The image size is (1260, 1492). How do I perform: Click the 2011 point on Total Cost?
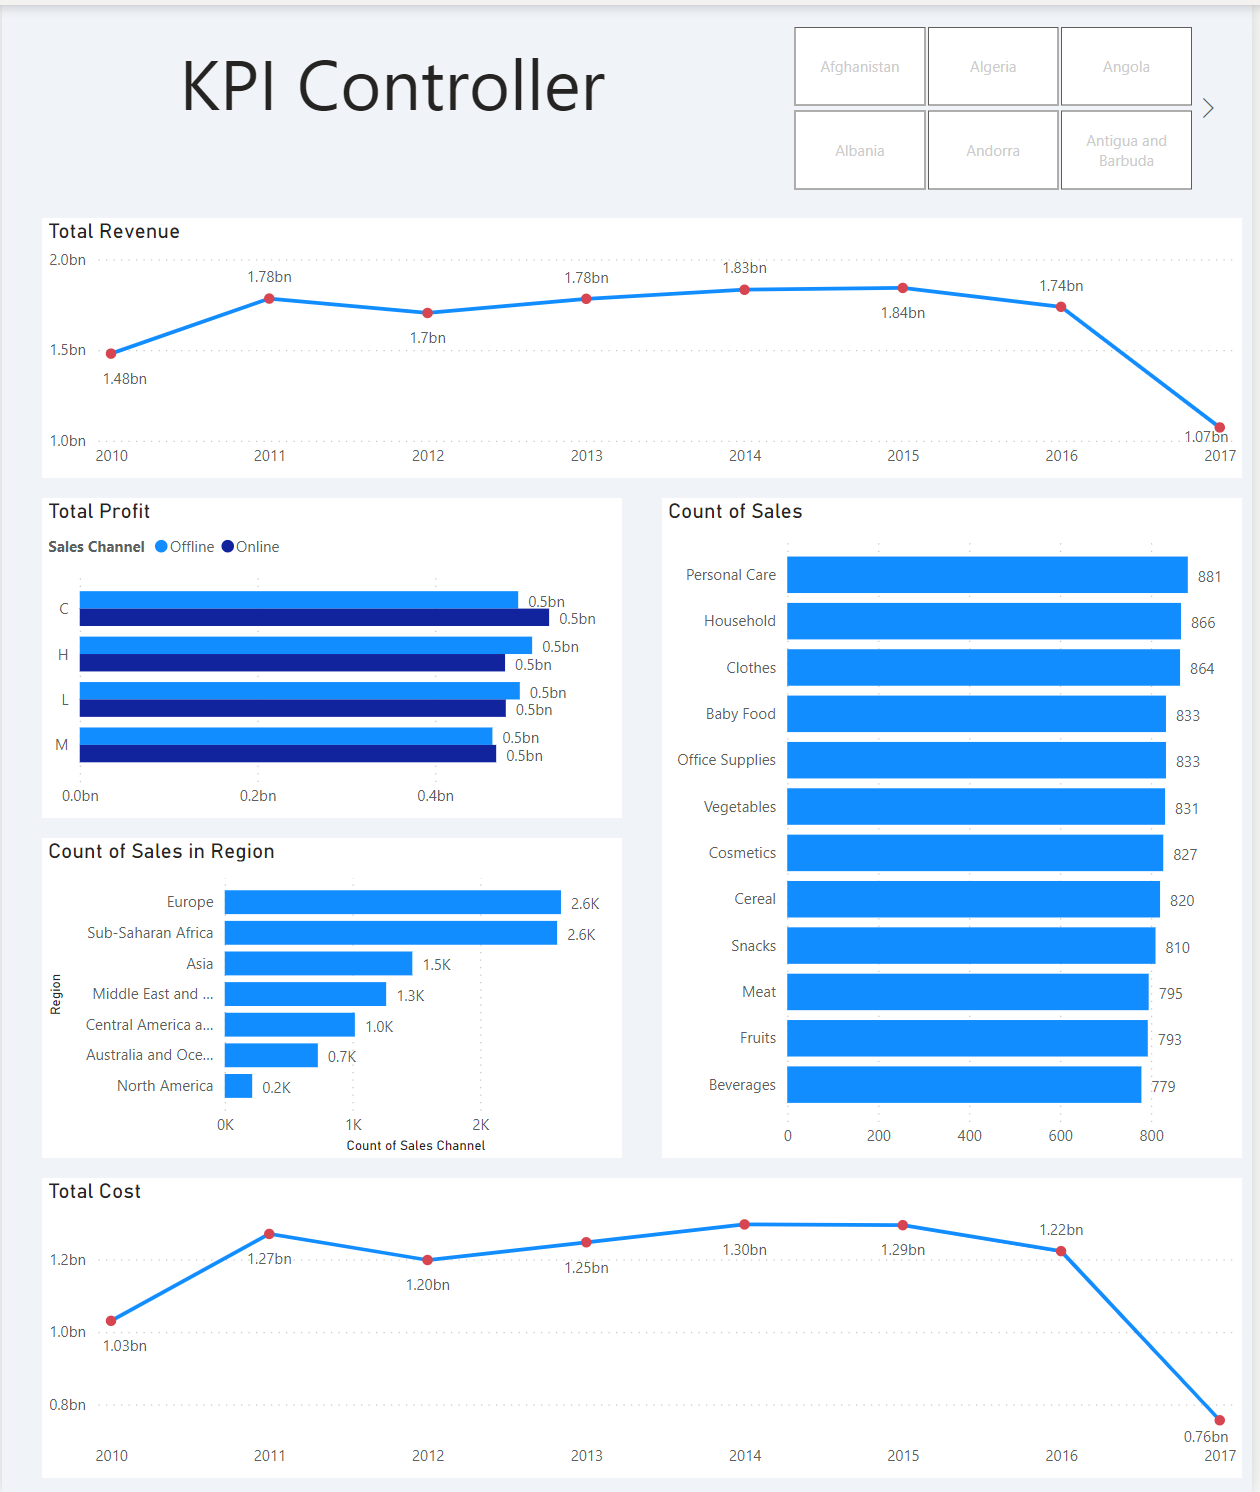click(269, 1234)
